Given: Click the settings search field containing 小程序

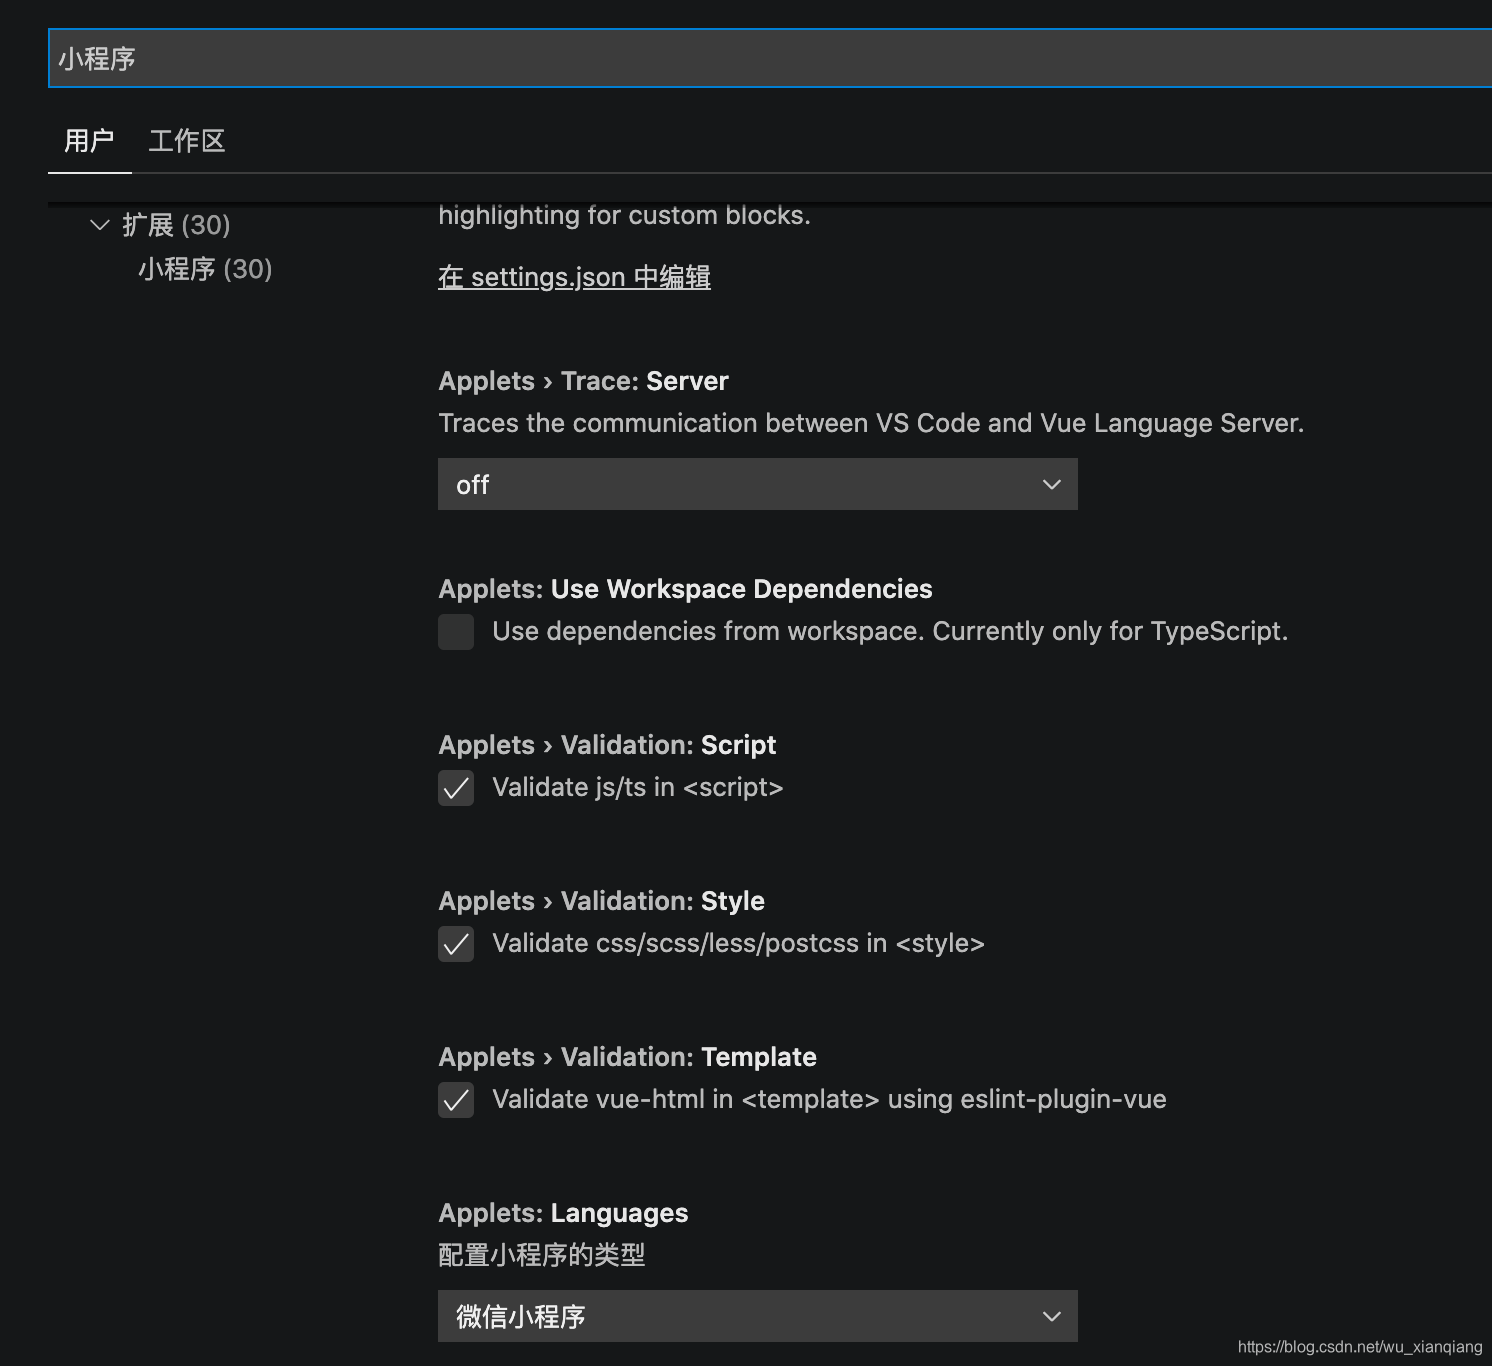Looking at the screenshot, I should (x=770, y=59).
